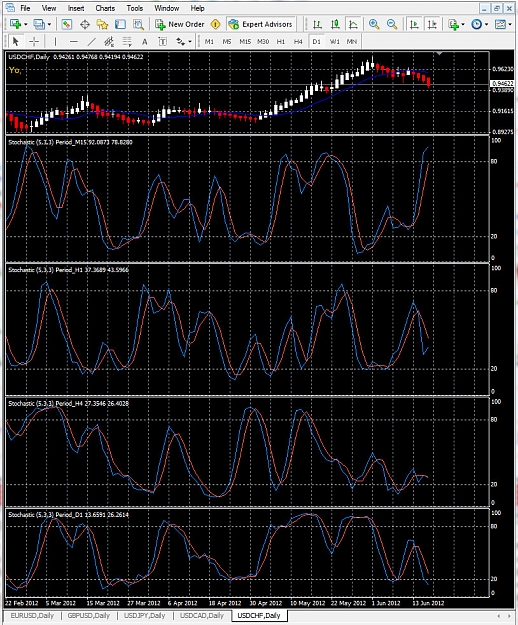Screen dimensions: 518x625
Task: Open the Strategy Tester icon
Action: click(x=138, y=24)
